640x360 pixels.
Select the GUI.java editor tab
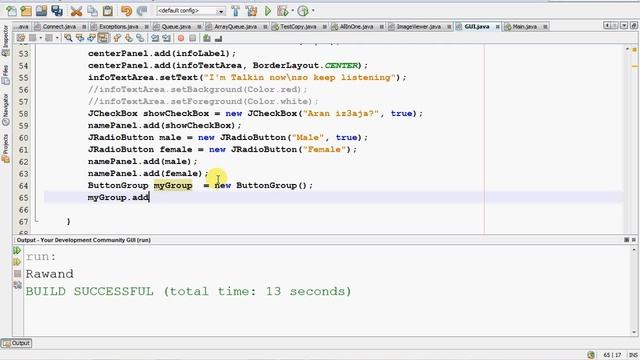click(x=477, y=27)
